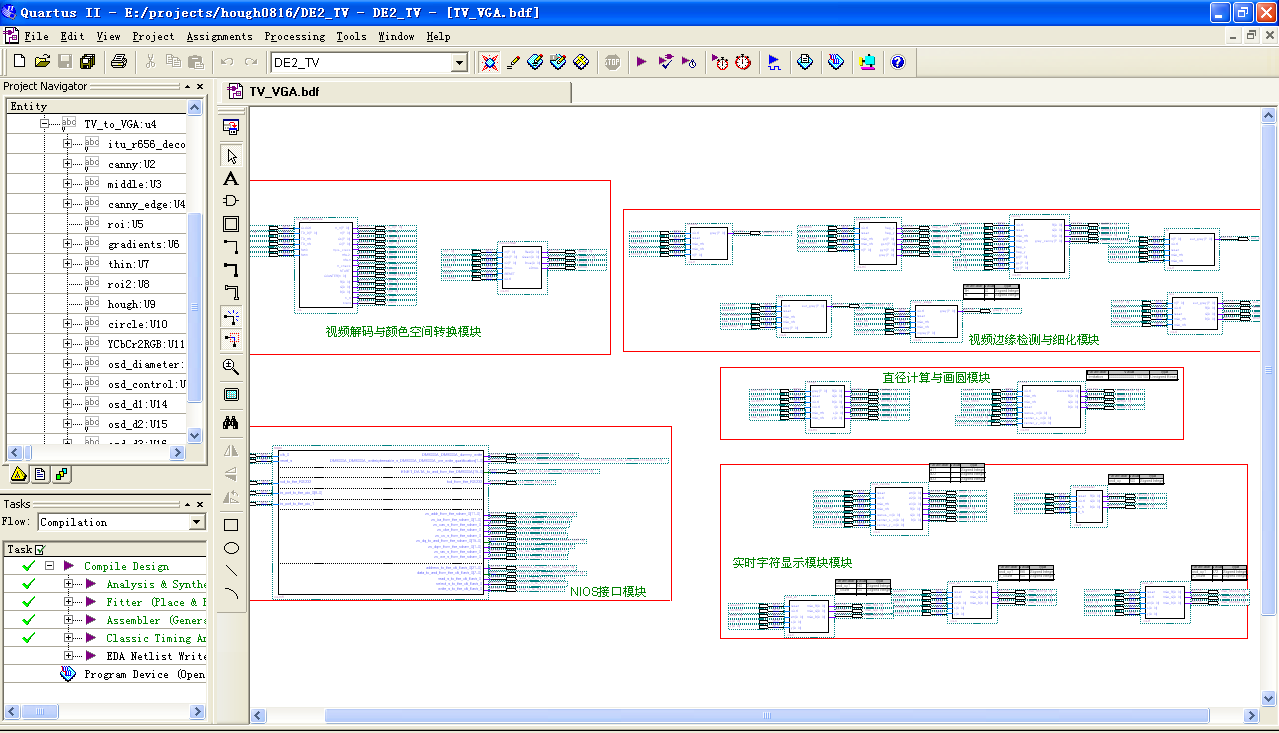1279x733 pixels.
Task: Open the Processing menu
Action: coord(295,37)
